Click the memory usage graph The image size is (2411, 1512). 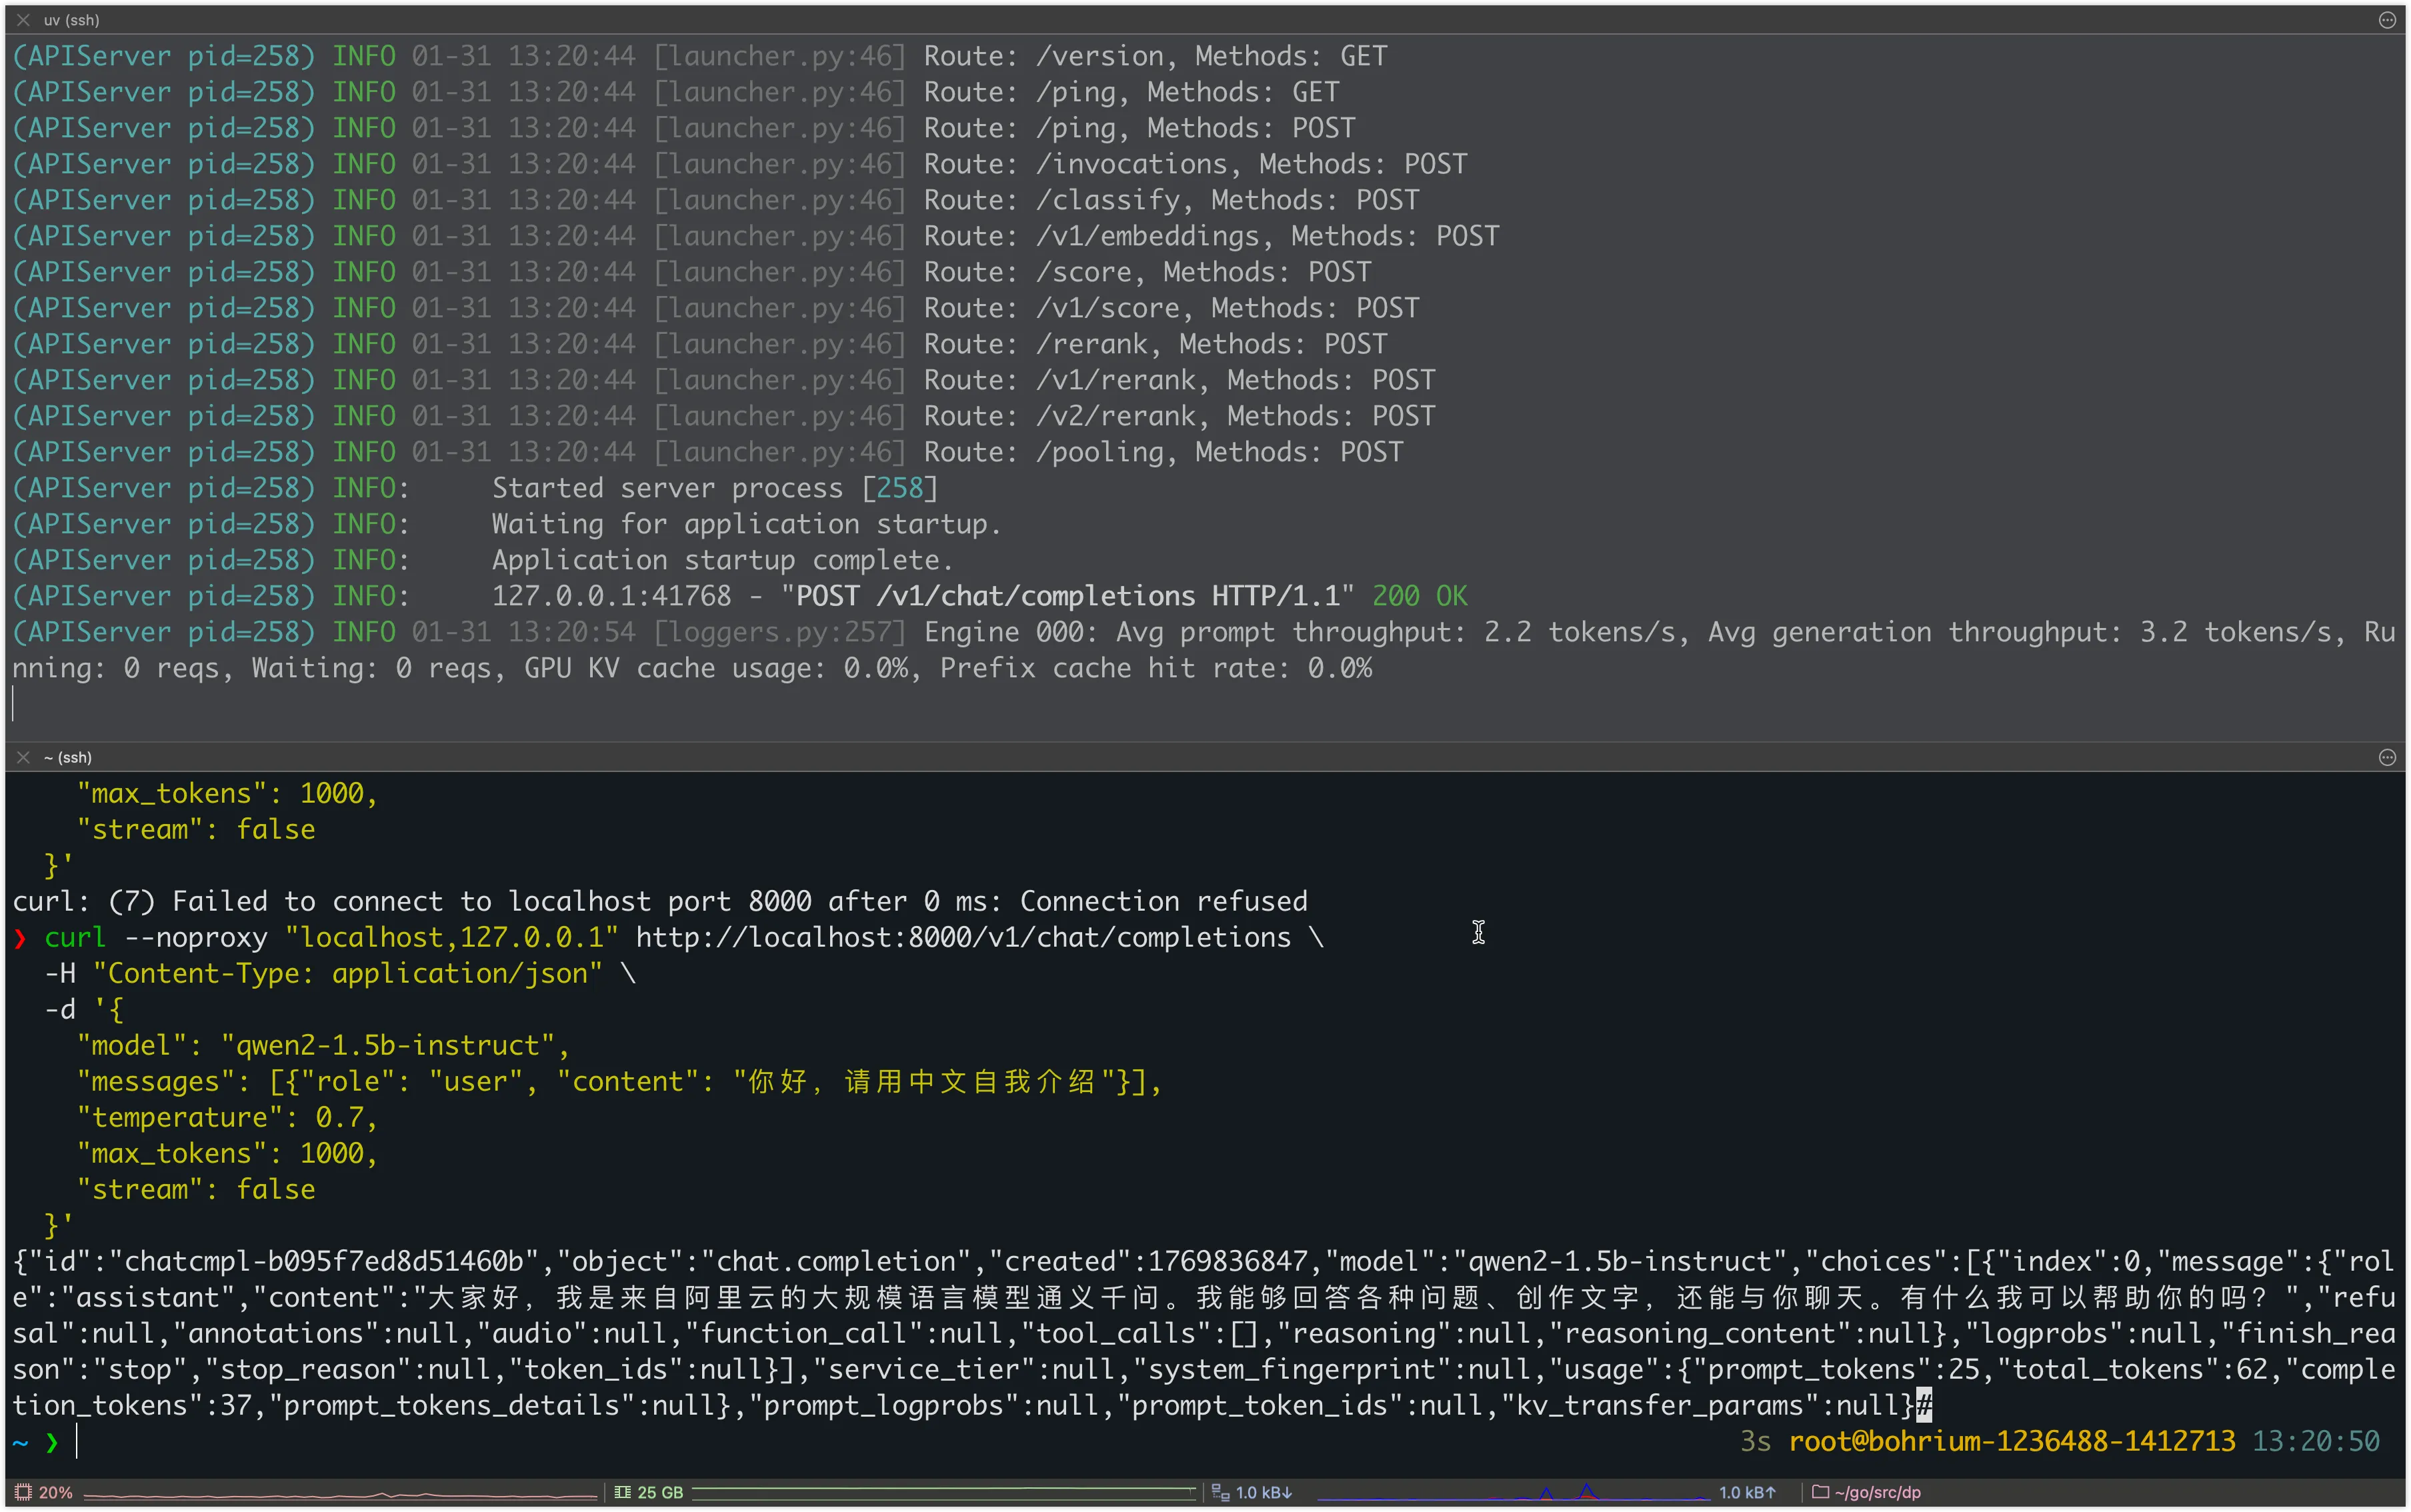point(943,1493)
